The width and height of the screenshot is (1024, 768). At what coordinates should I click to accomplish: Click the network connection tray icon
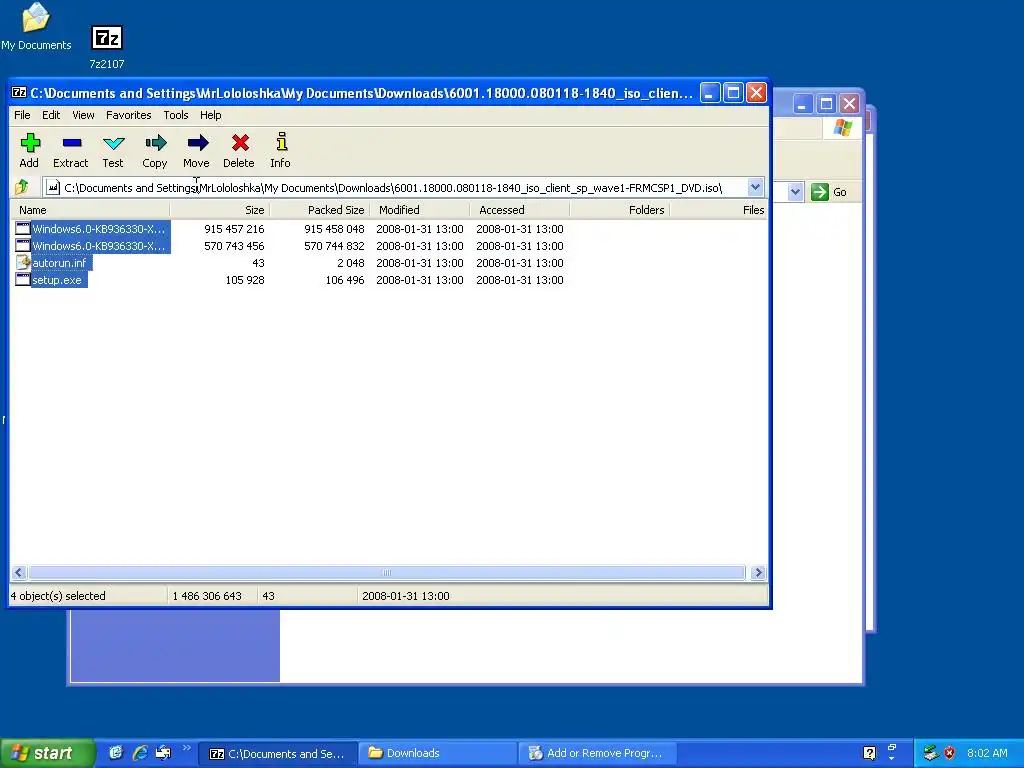pyautogui.click(x=931, y=753)
